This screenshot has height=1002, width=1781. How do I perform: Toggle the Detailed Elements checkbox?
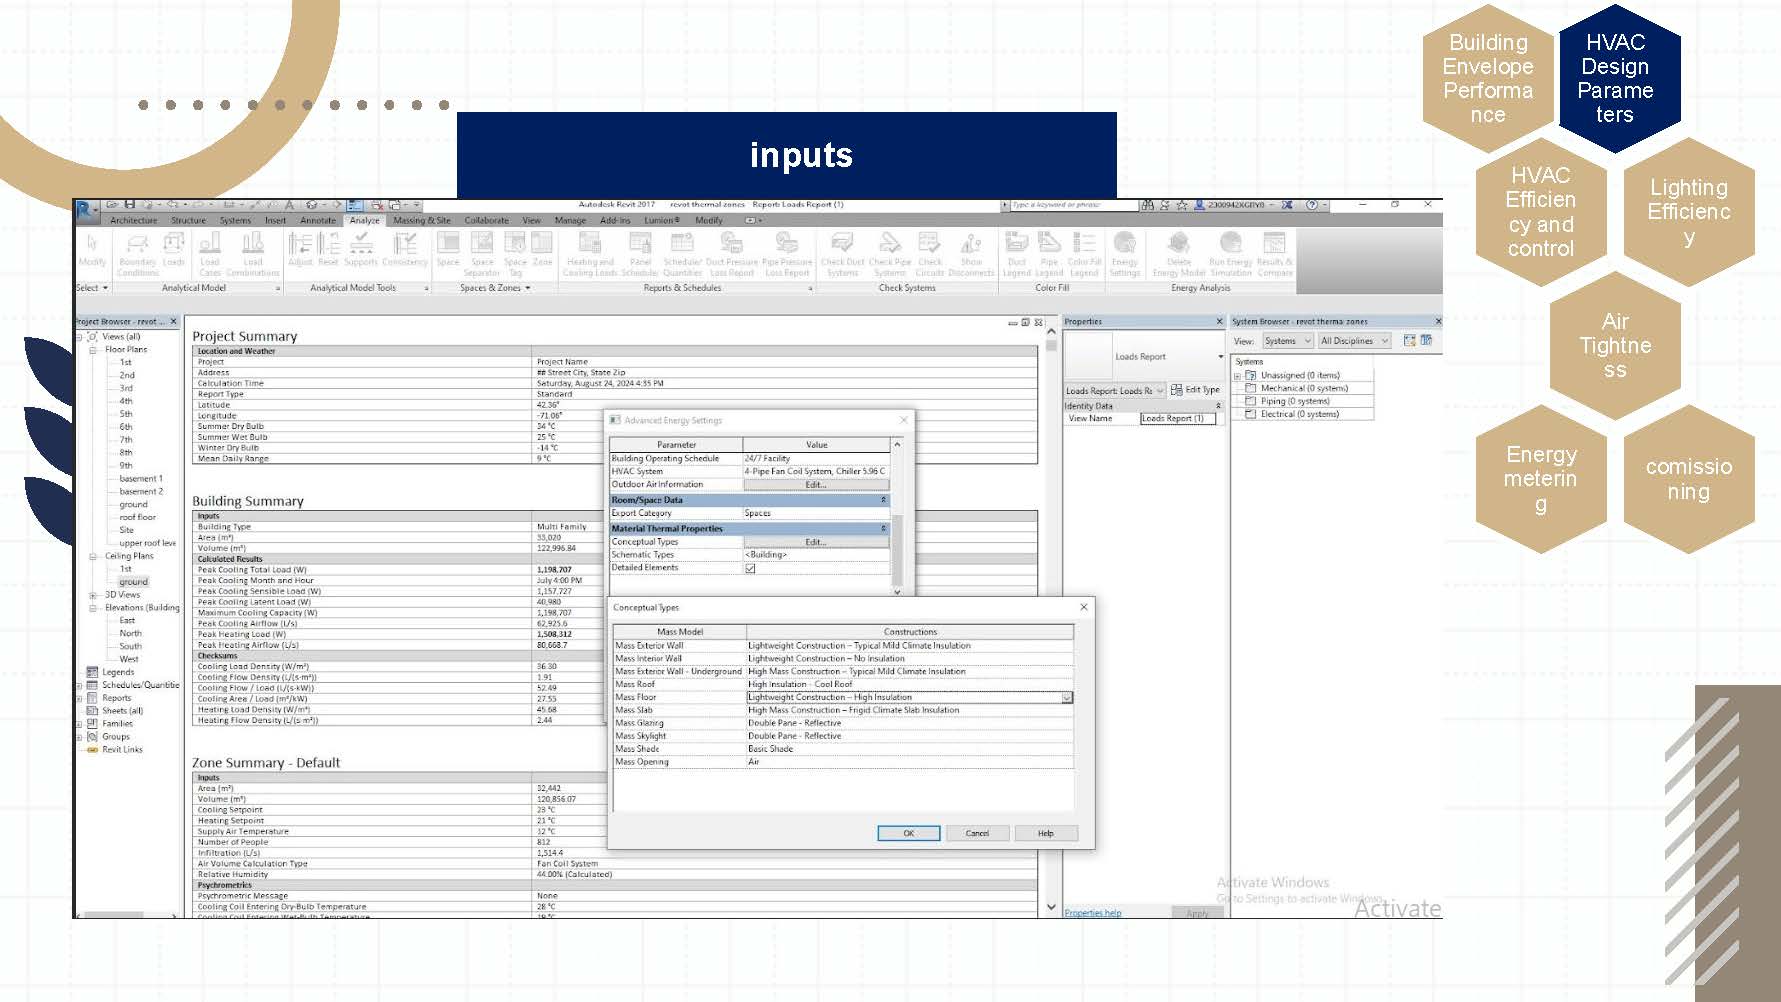point(750,569)
